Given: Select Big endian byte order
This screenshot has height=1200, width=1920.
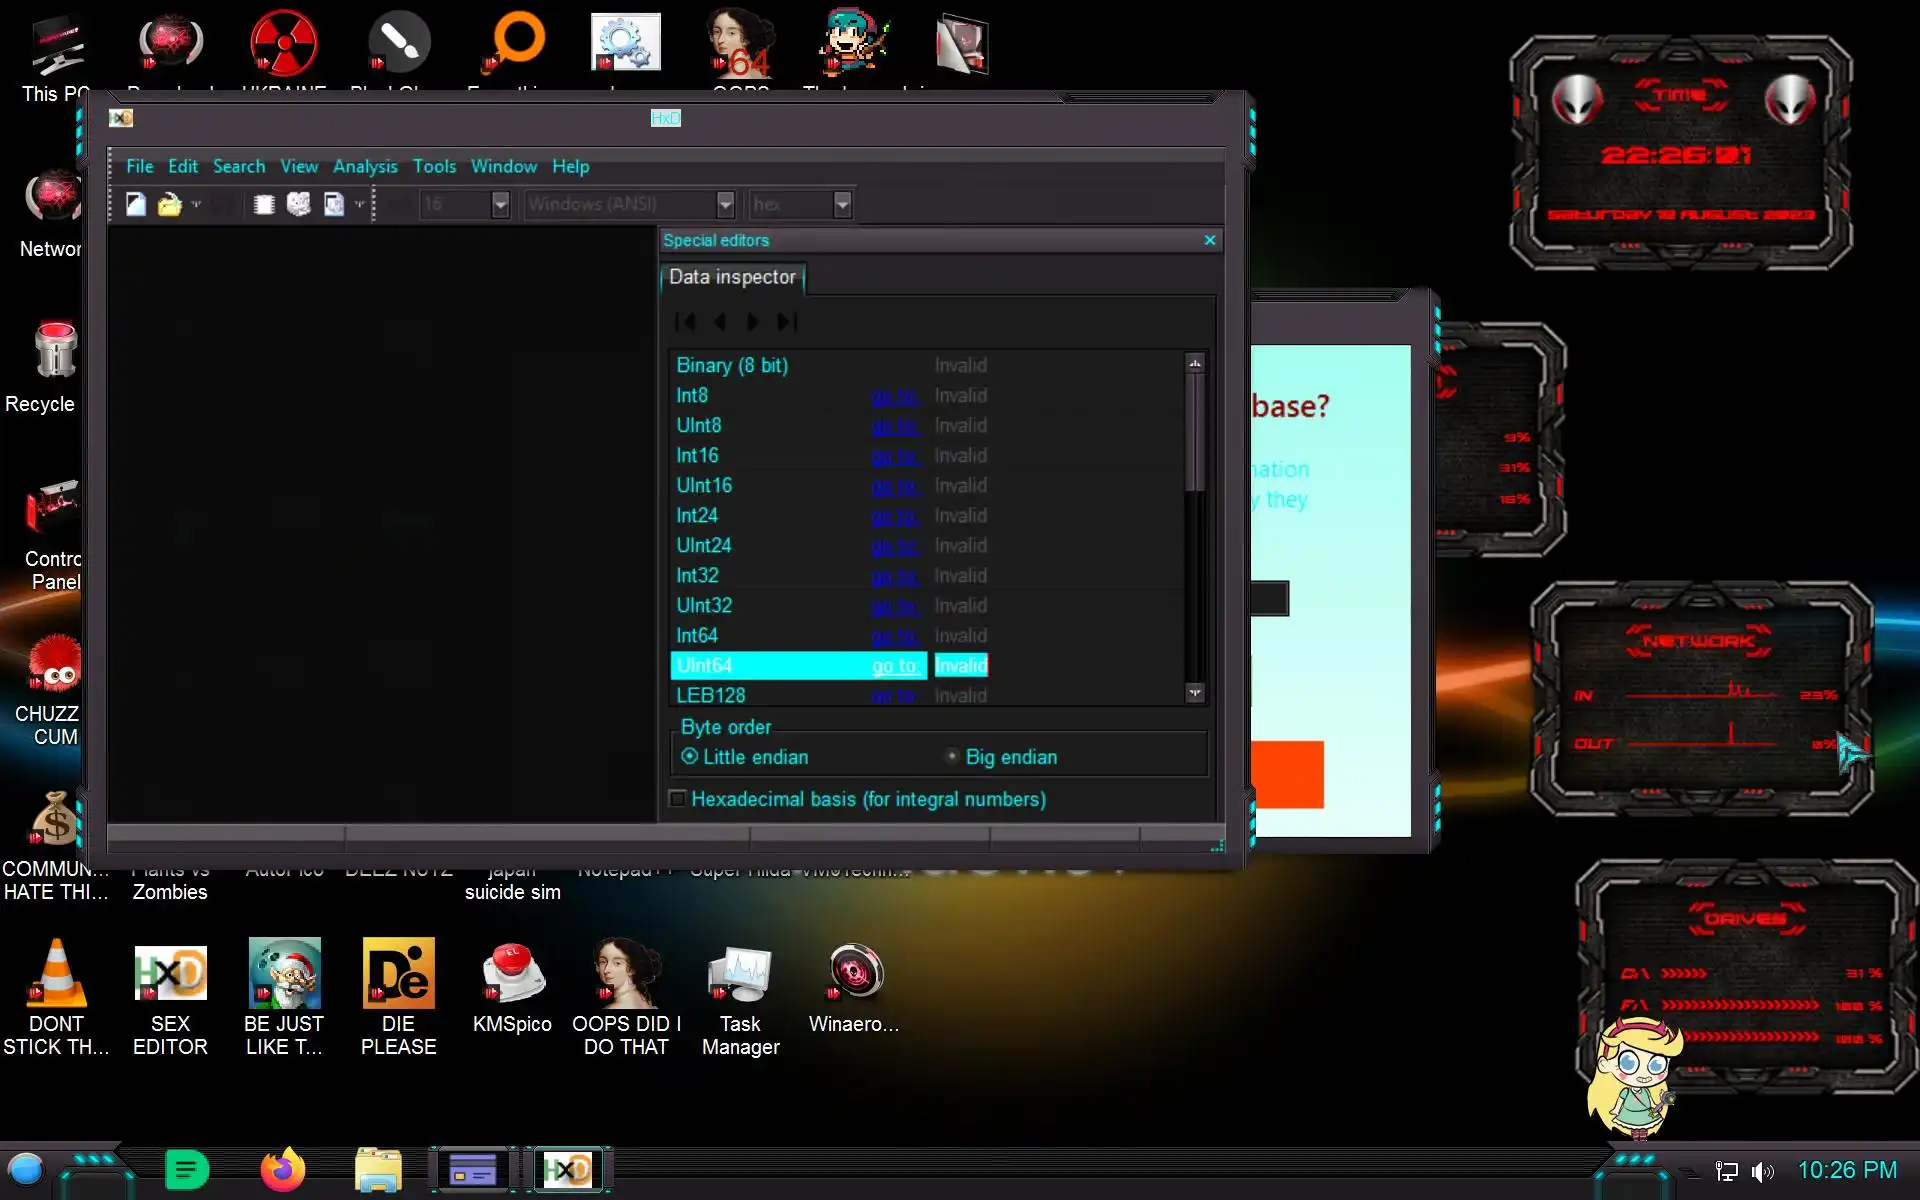Looking at the screenshot, I should tap(952, 757).
